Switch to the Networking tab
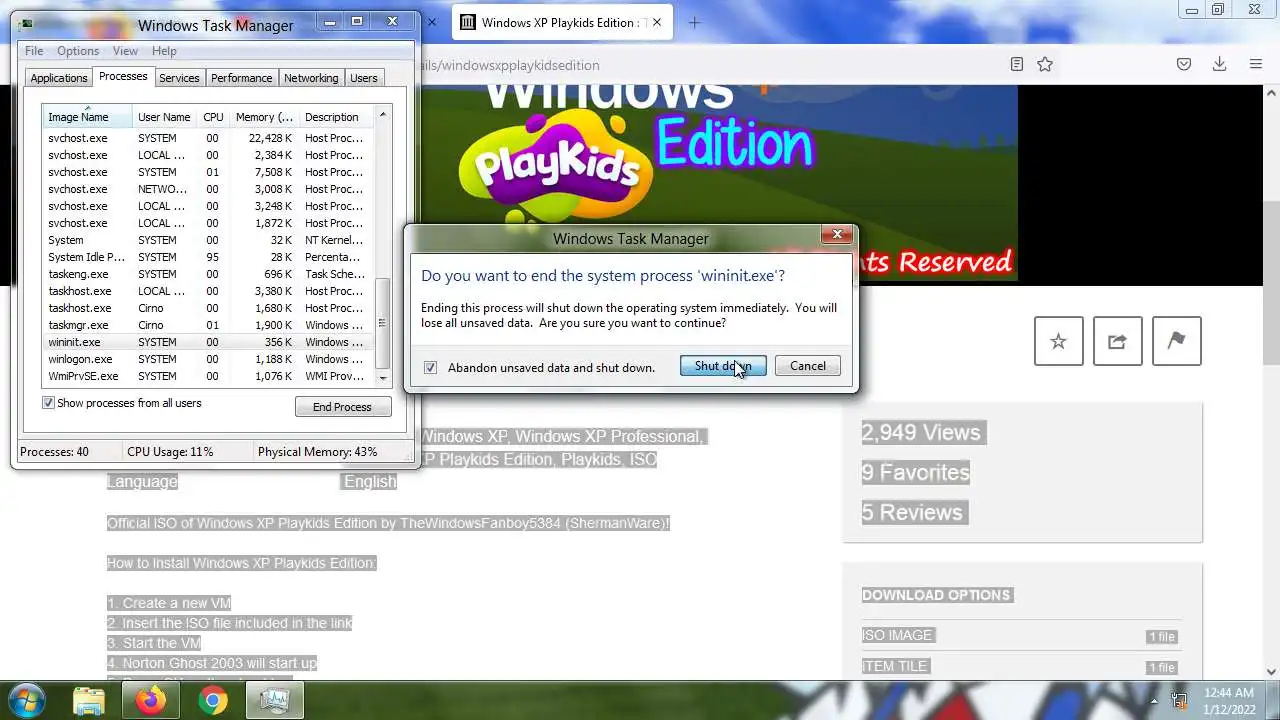Viewport: 1280px width, 720px height. (x=311, y=78)
